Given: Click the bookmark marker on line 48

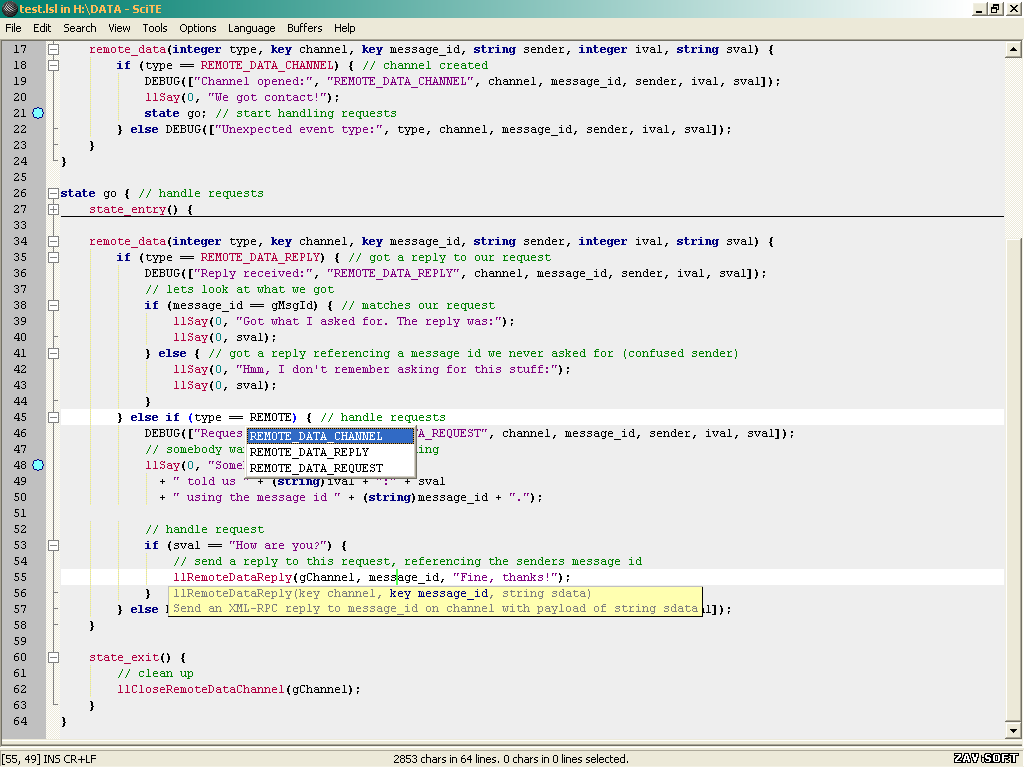Looking at the screenshot, I should (x=39, y=465).
